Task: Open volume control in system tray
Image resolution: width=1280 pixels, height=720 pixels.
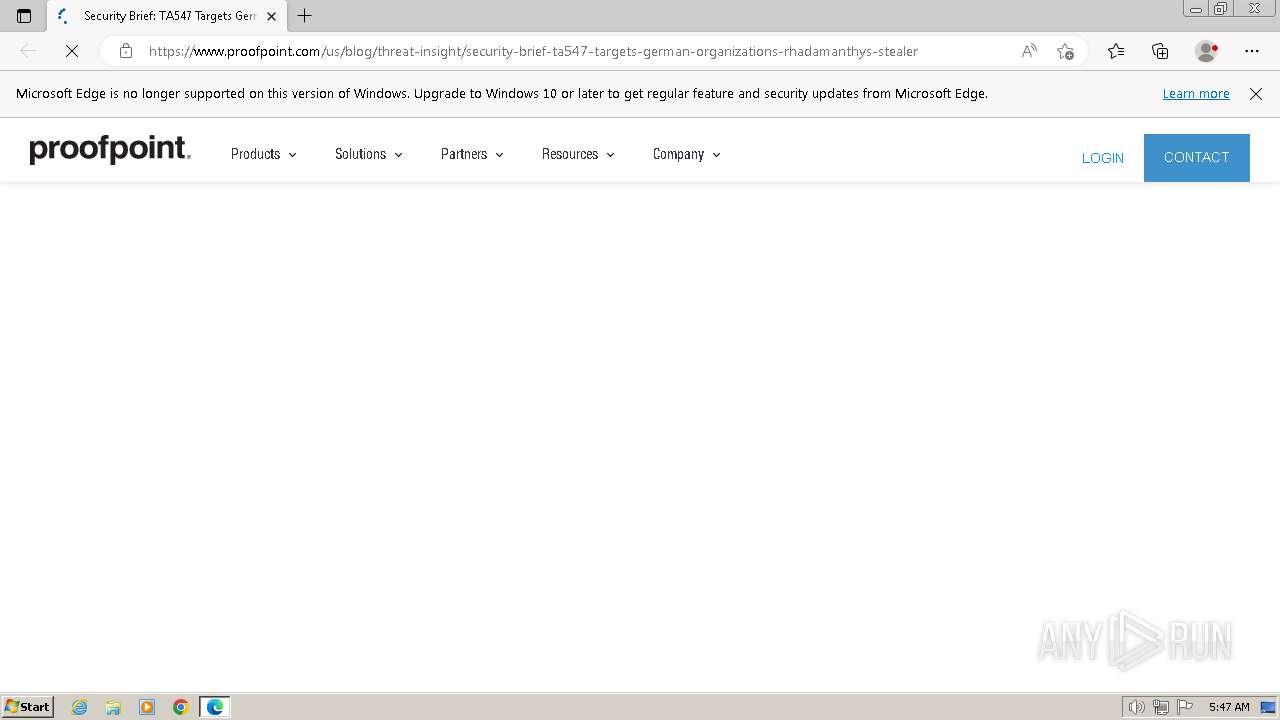Action: tap(1136, 707)
